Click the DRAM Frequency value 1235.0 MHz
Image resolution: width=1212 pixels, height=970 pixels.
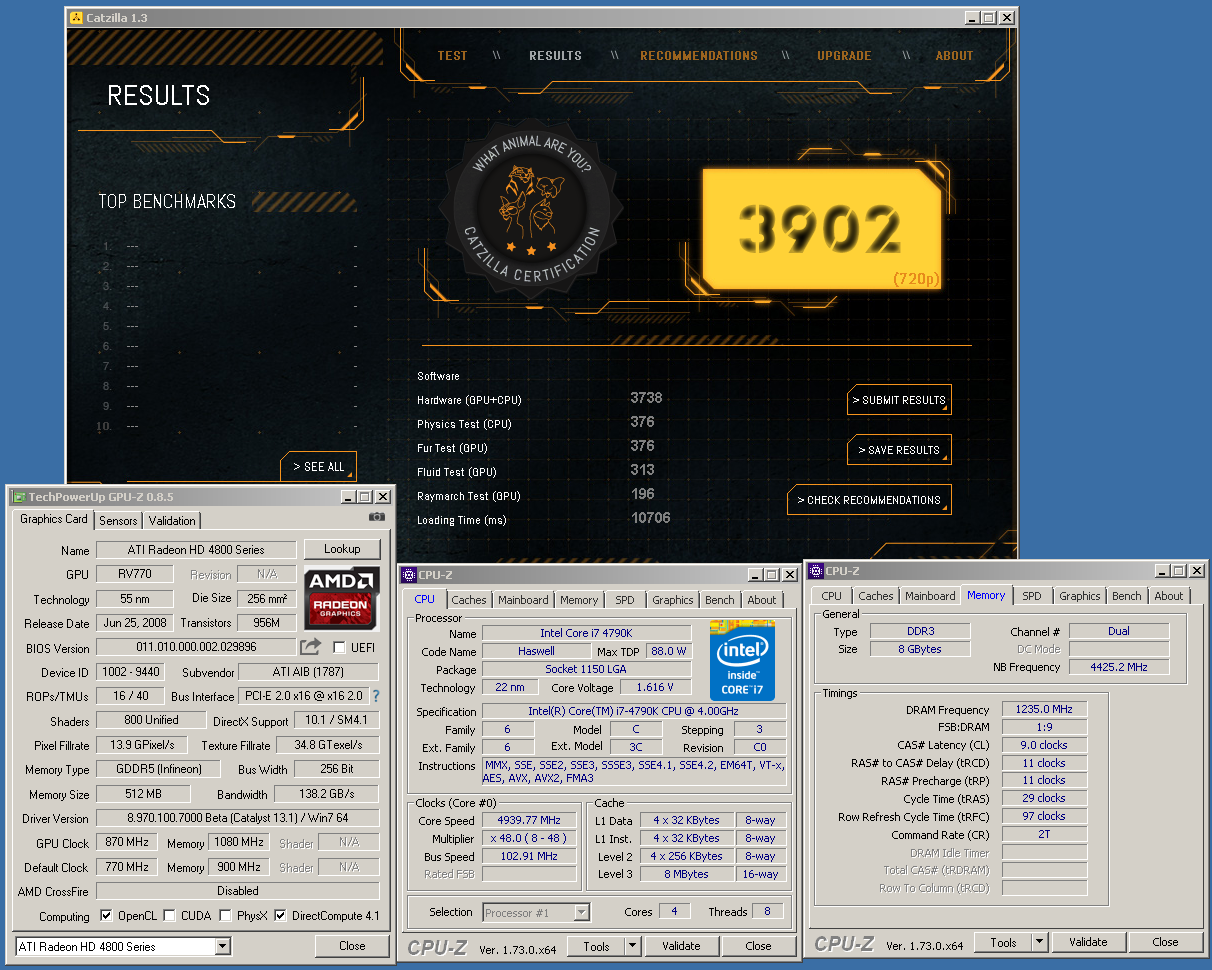[x=1044, y=710]
